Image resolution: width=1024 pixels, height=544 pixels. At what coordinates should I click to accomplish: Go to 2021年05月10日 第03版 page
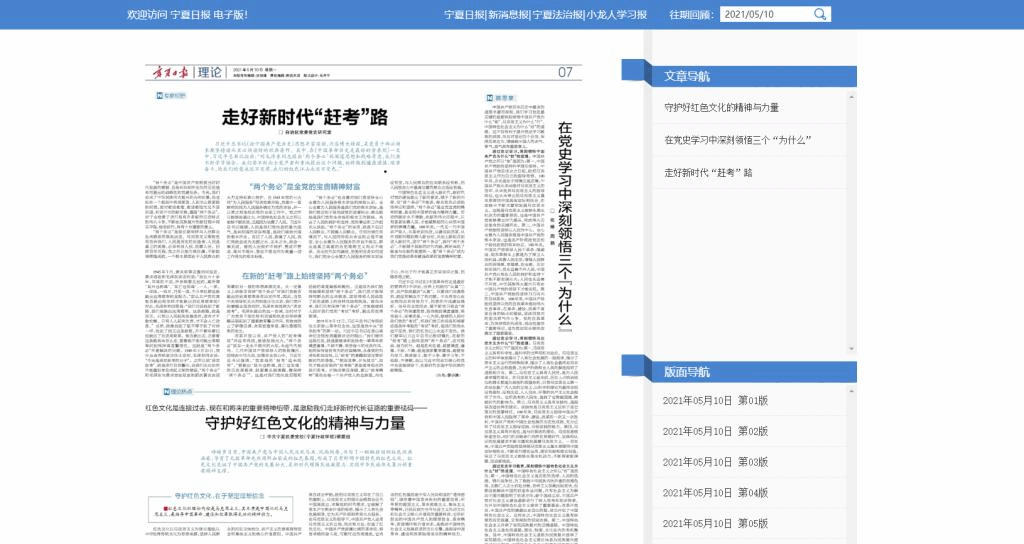pos(715,462)
